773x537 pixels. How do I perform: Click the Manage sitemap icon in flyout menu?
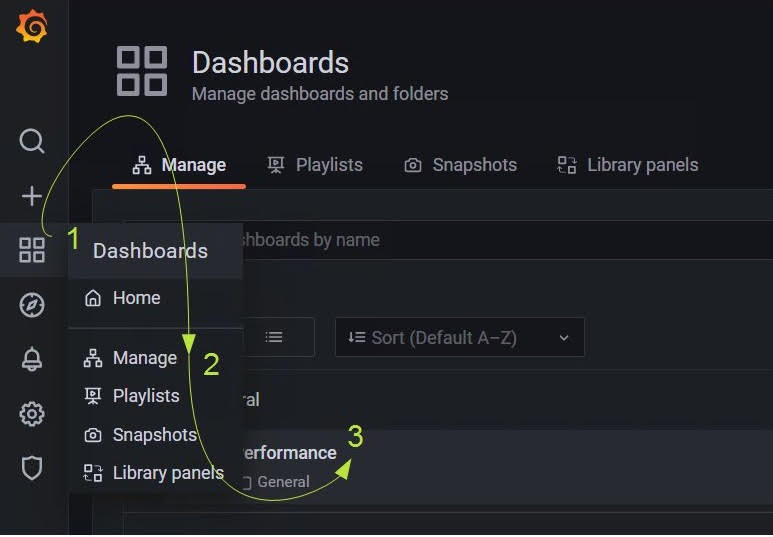point(93,358)
